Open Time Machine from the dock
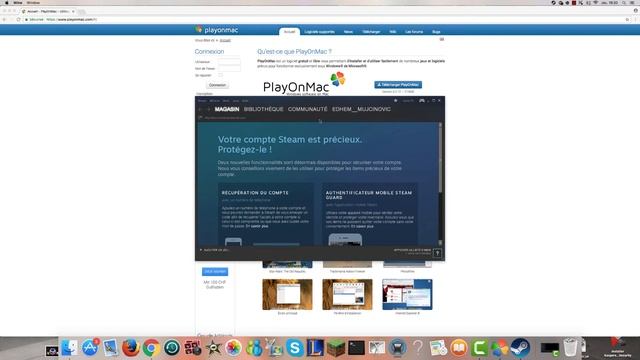Image resolution: width=640 pixels, height=360 pixels. 172,348
